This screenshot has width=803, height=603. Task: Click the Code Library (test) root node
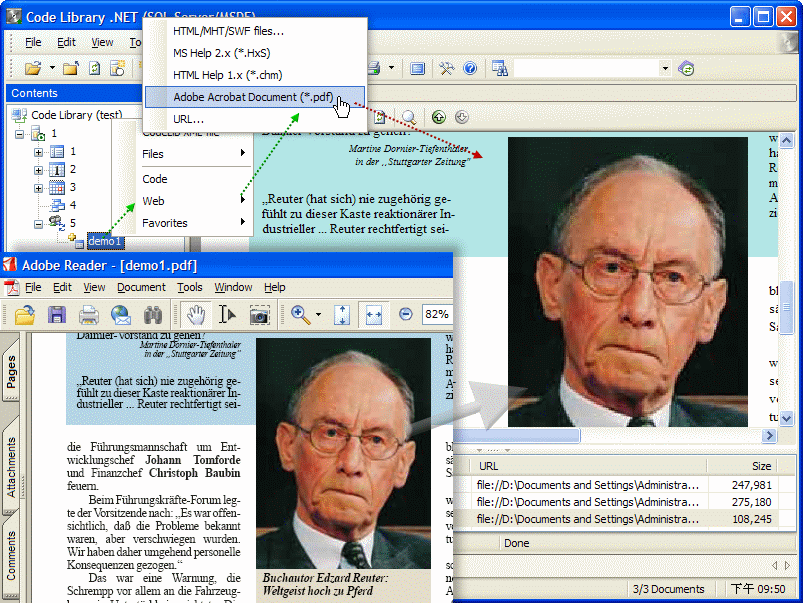coord(76,115)
